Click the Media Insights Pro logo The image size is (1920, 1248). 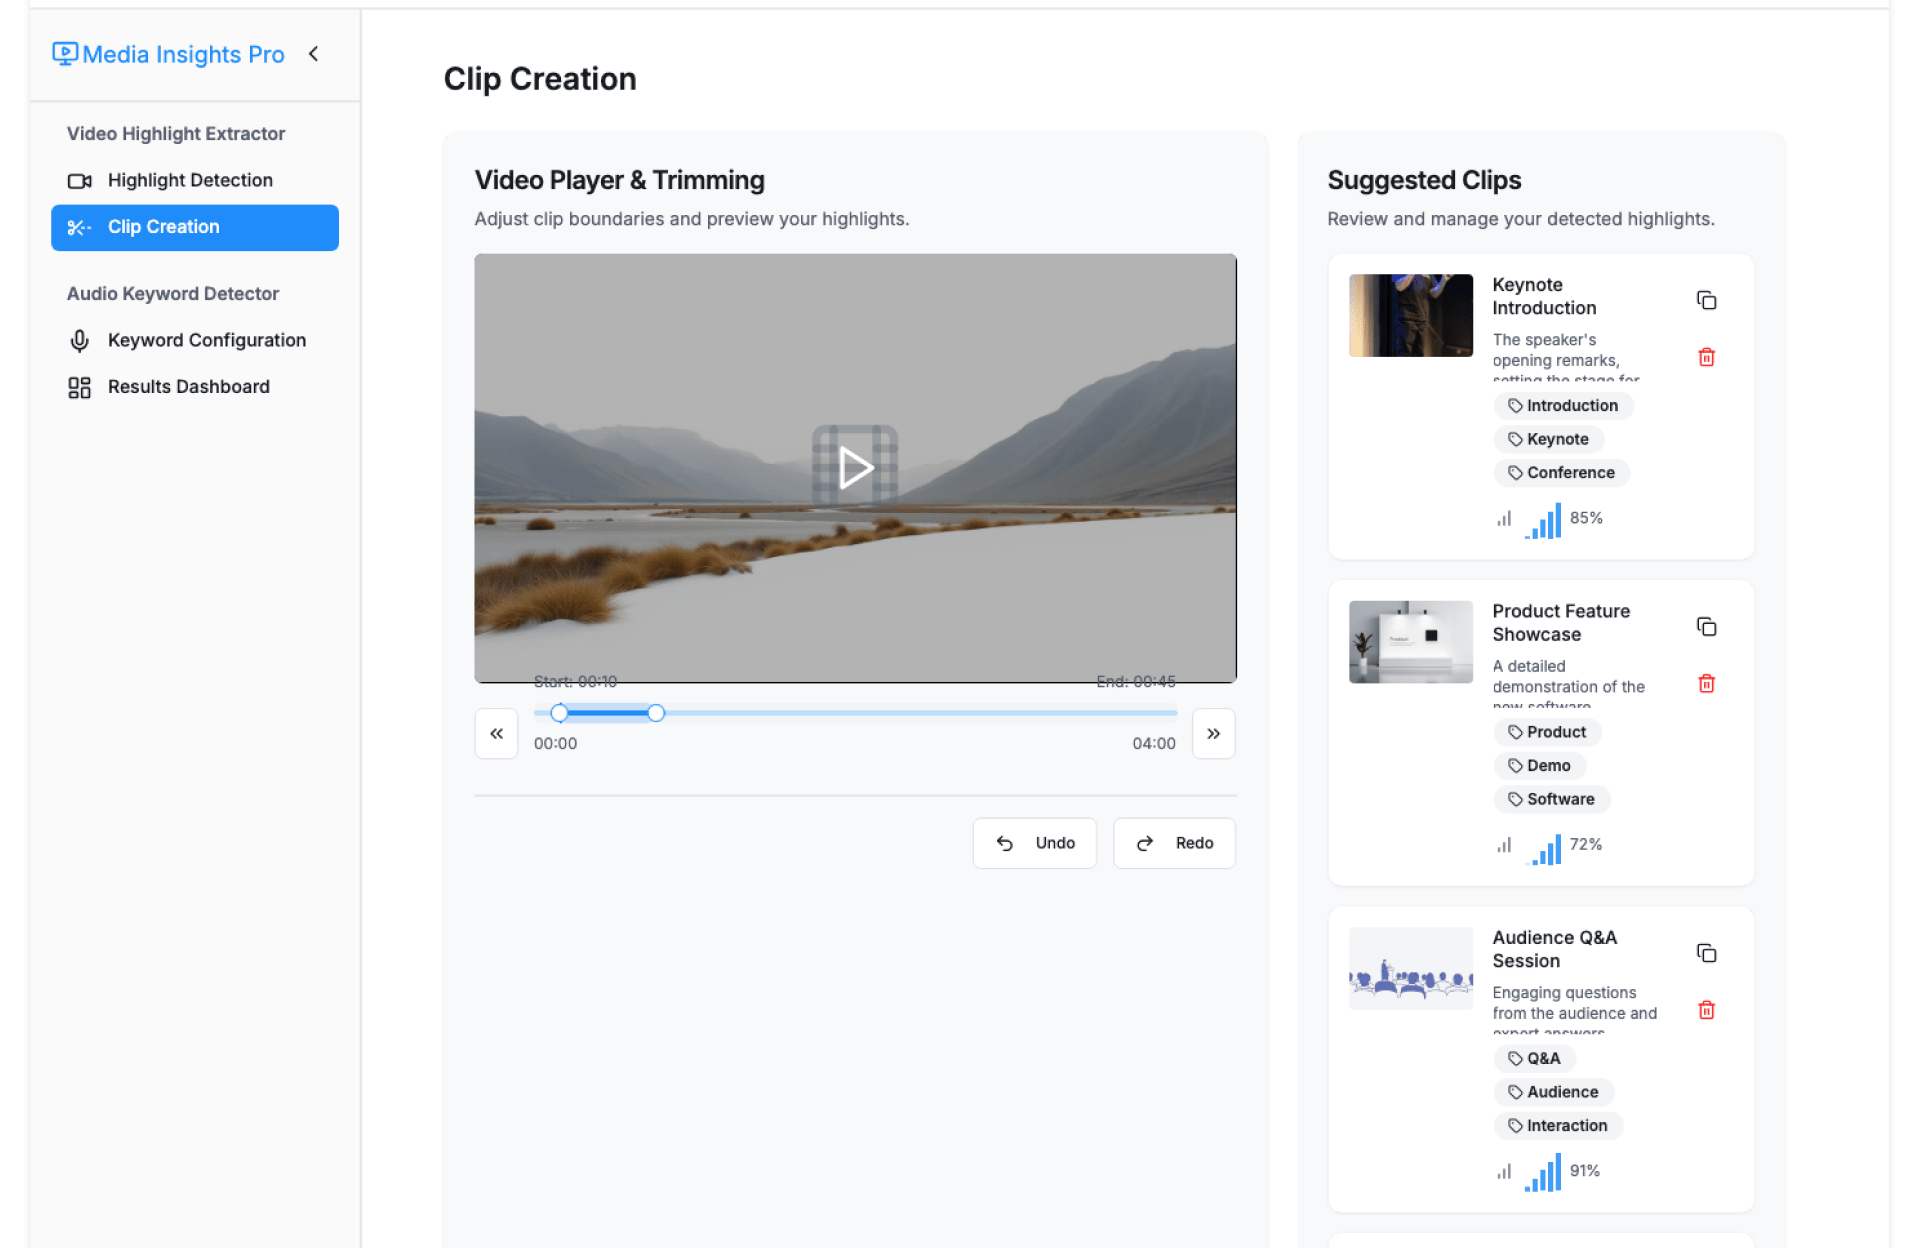(168, 54)
